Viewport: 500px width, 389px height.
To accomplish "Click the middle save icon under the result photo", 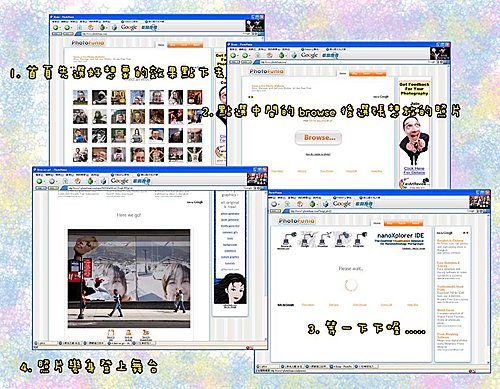I will tap(128, 334).
